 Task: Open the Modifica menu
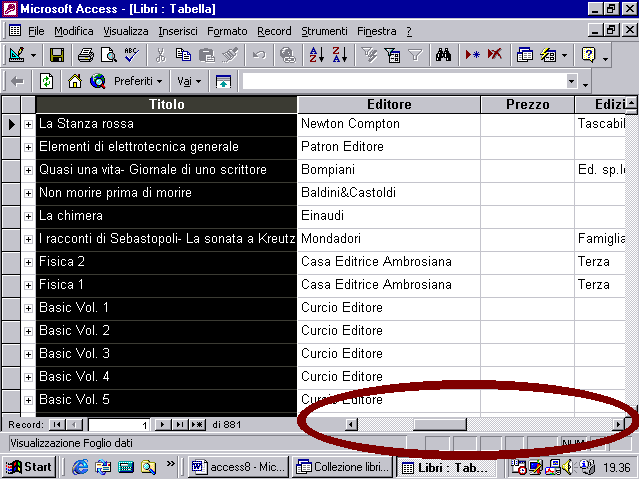point(74,31)
